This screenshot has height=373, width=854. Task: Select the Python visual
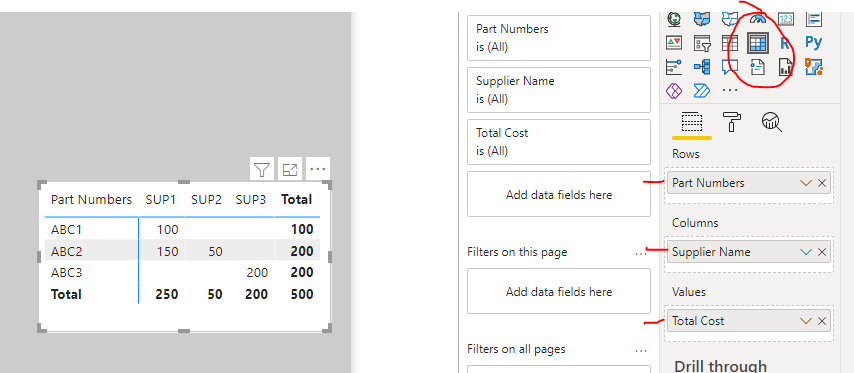814,42
